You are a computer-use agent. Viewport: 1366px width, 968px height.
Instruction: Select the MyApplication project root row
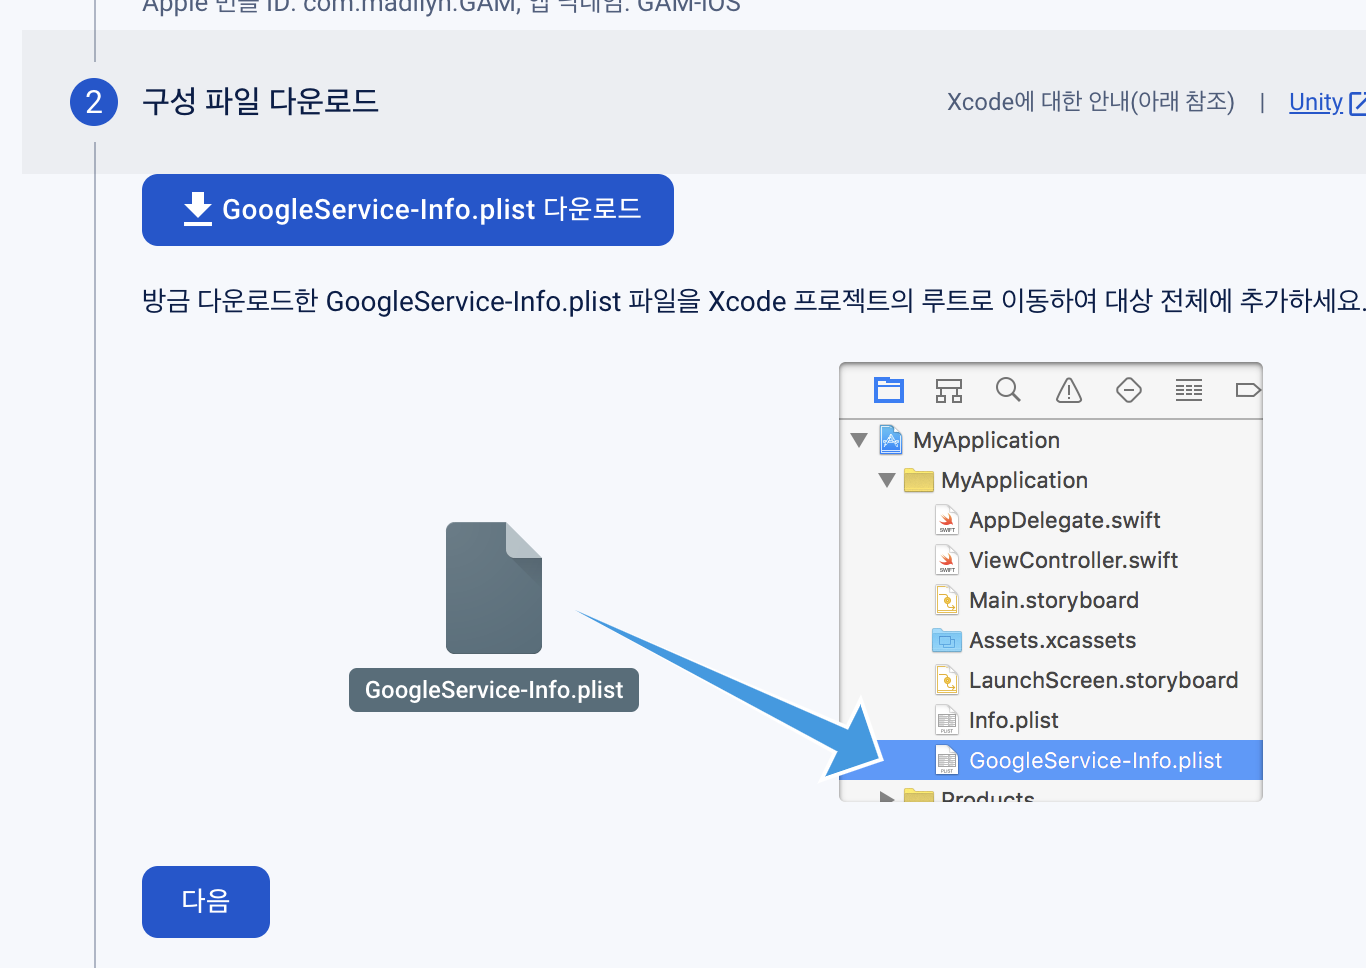[x=1051, y=440]
